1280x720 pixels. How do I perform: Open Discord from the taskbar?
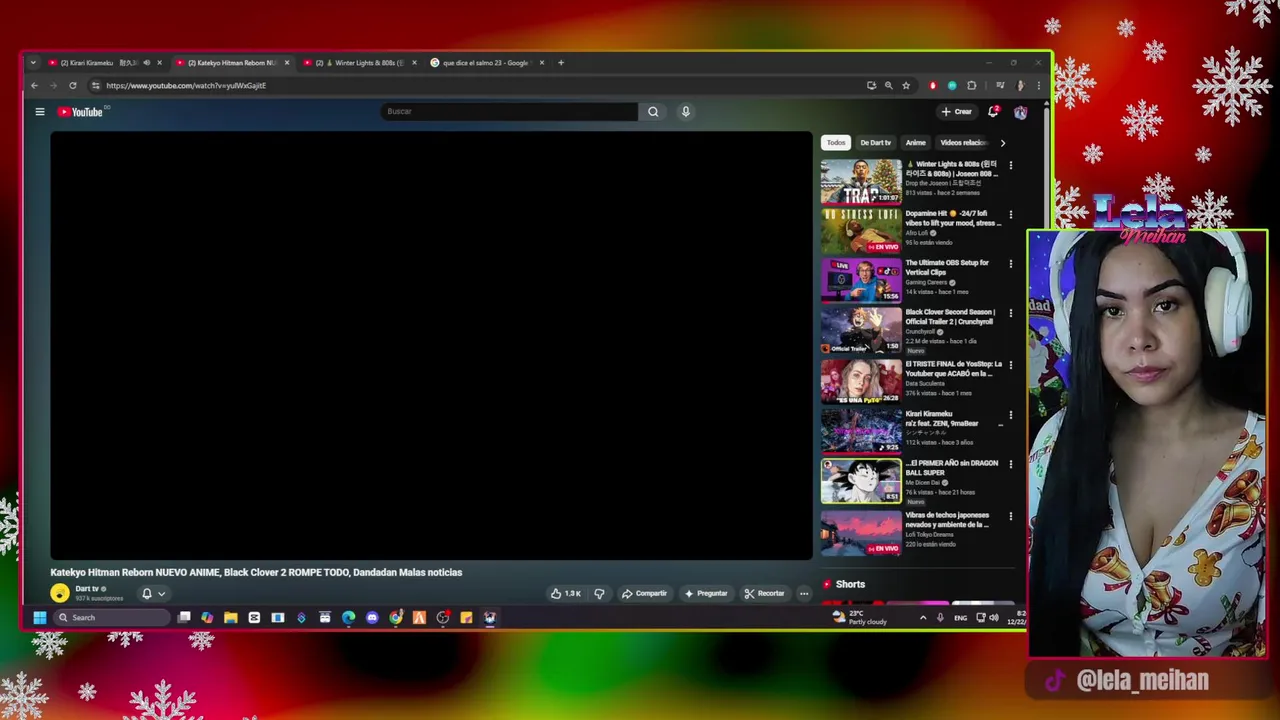[x=372, y=618]
